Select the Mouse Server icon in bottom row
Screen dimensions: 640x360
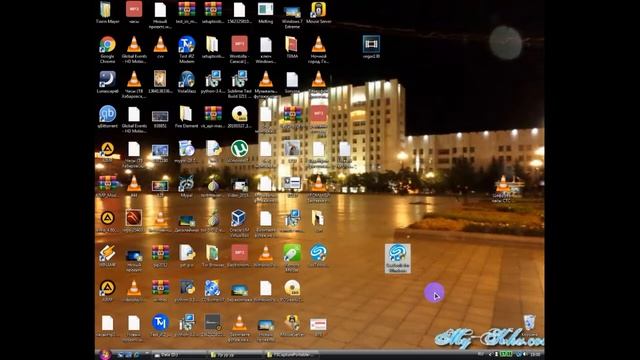(x=292, y=322)
